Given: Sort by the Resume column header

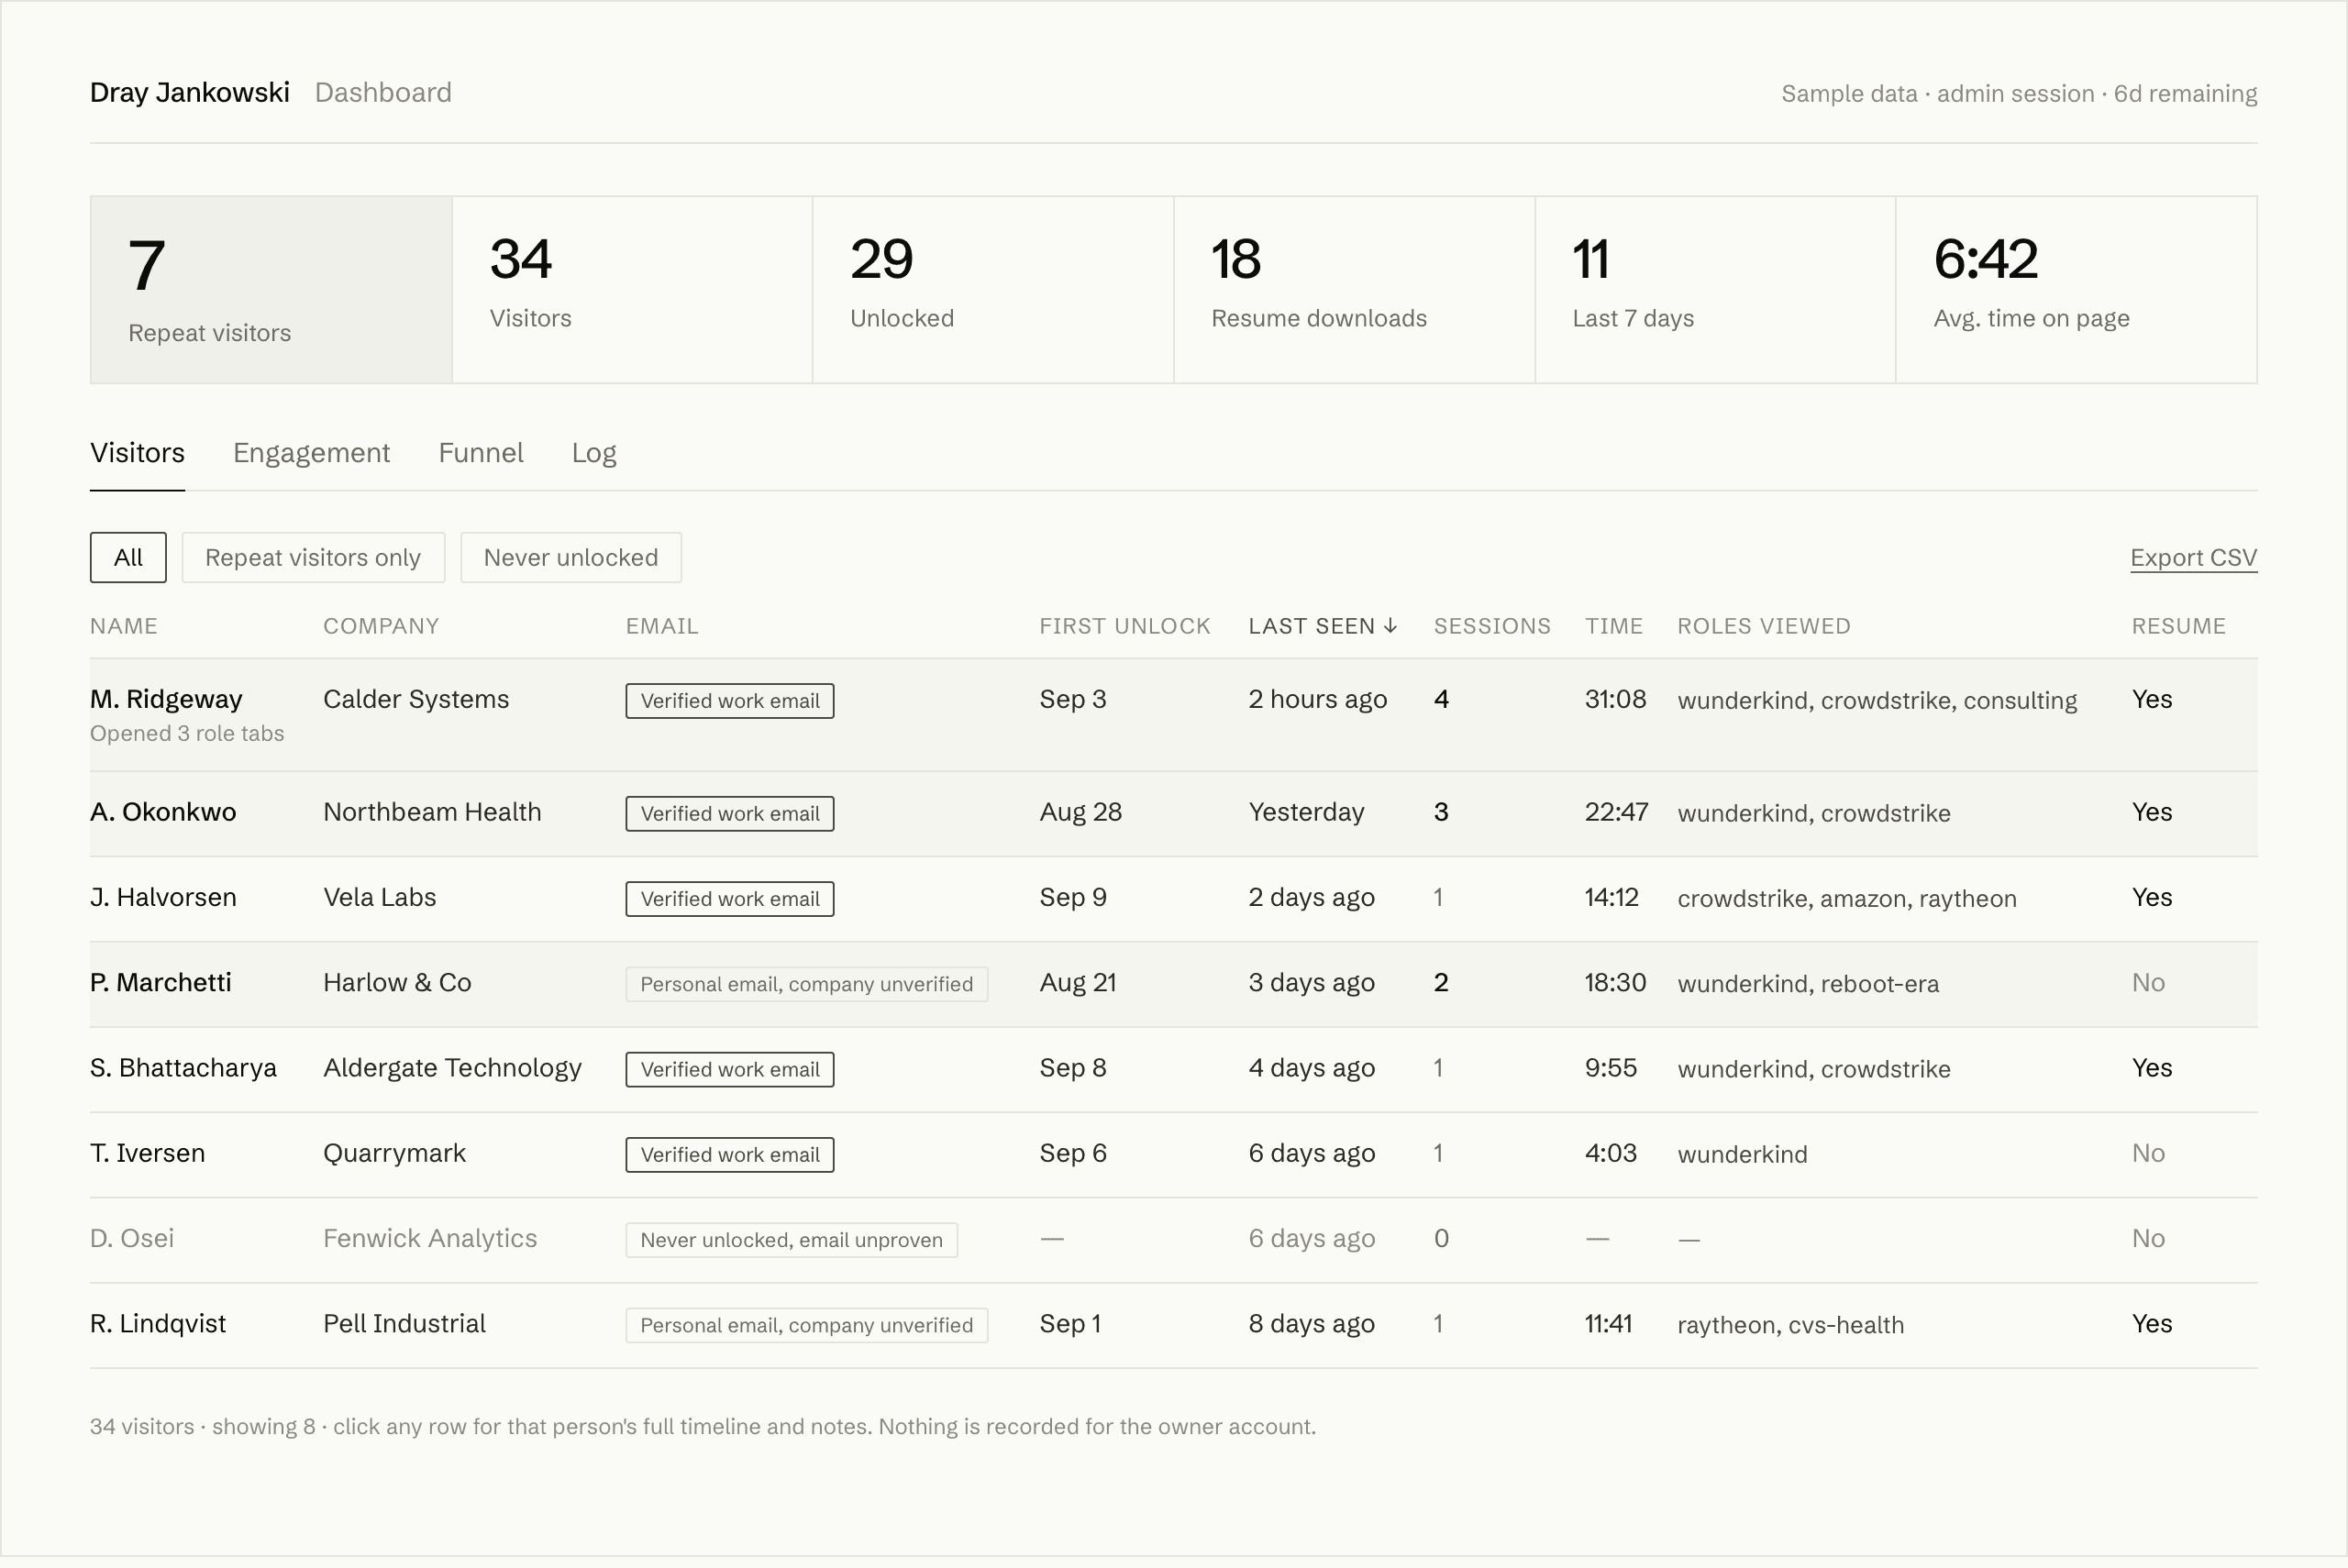Looking at the screenshot, I should click(x=2178, y=626).
